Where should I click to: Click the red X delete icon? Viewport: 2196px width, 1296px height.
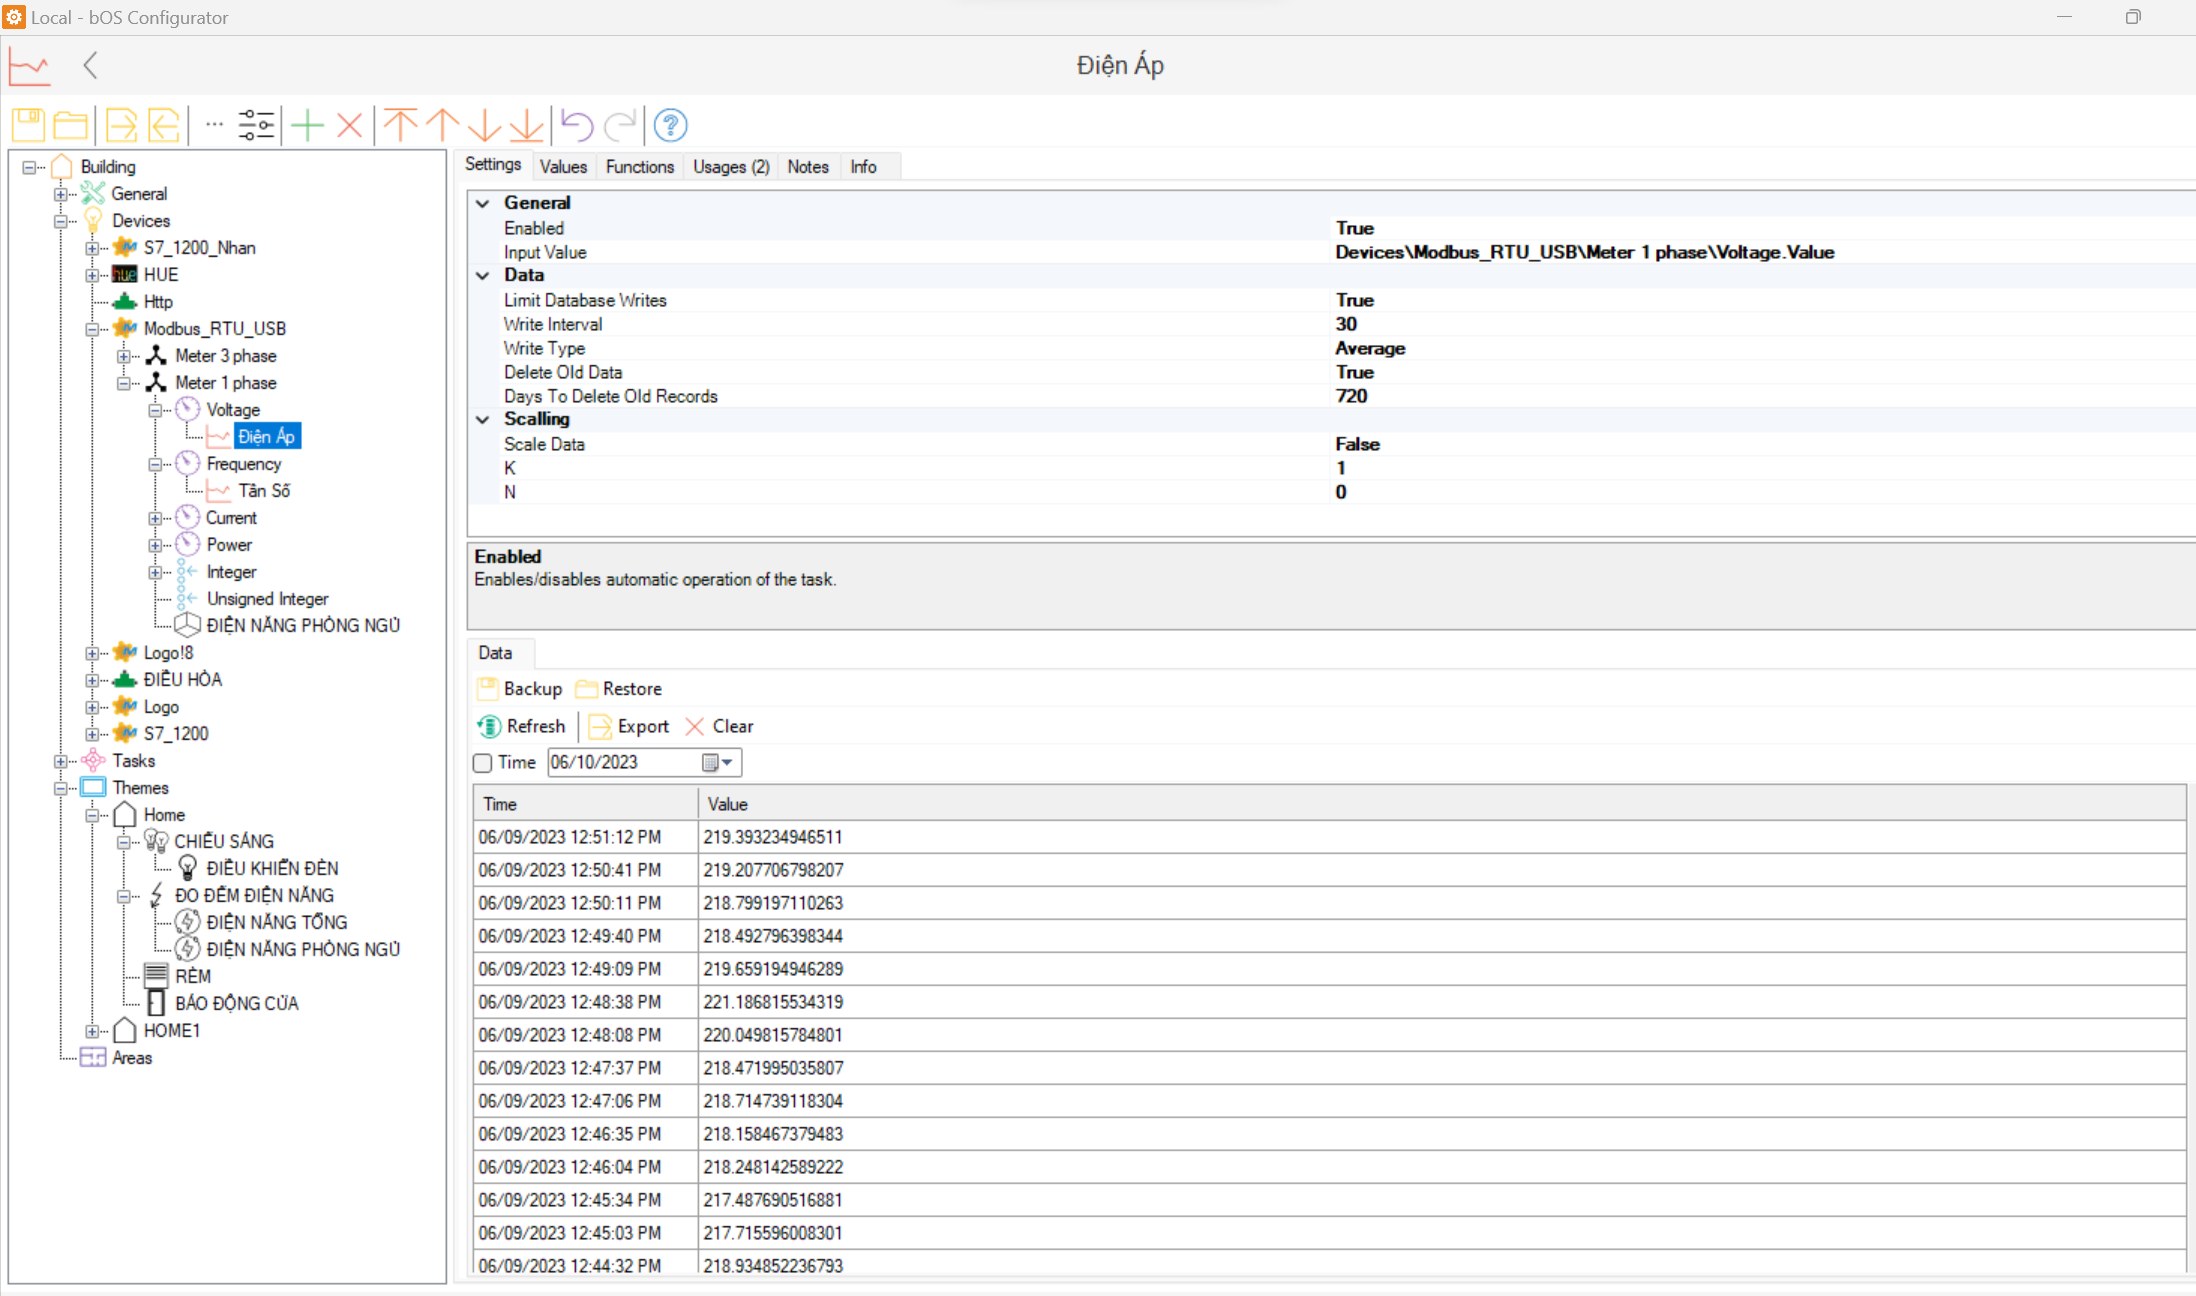pyautogui.click(x=349, y=125)
